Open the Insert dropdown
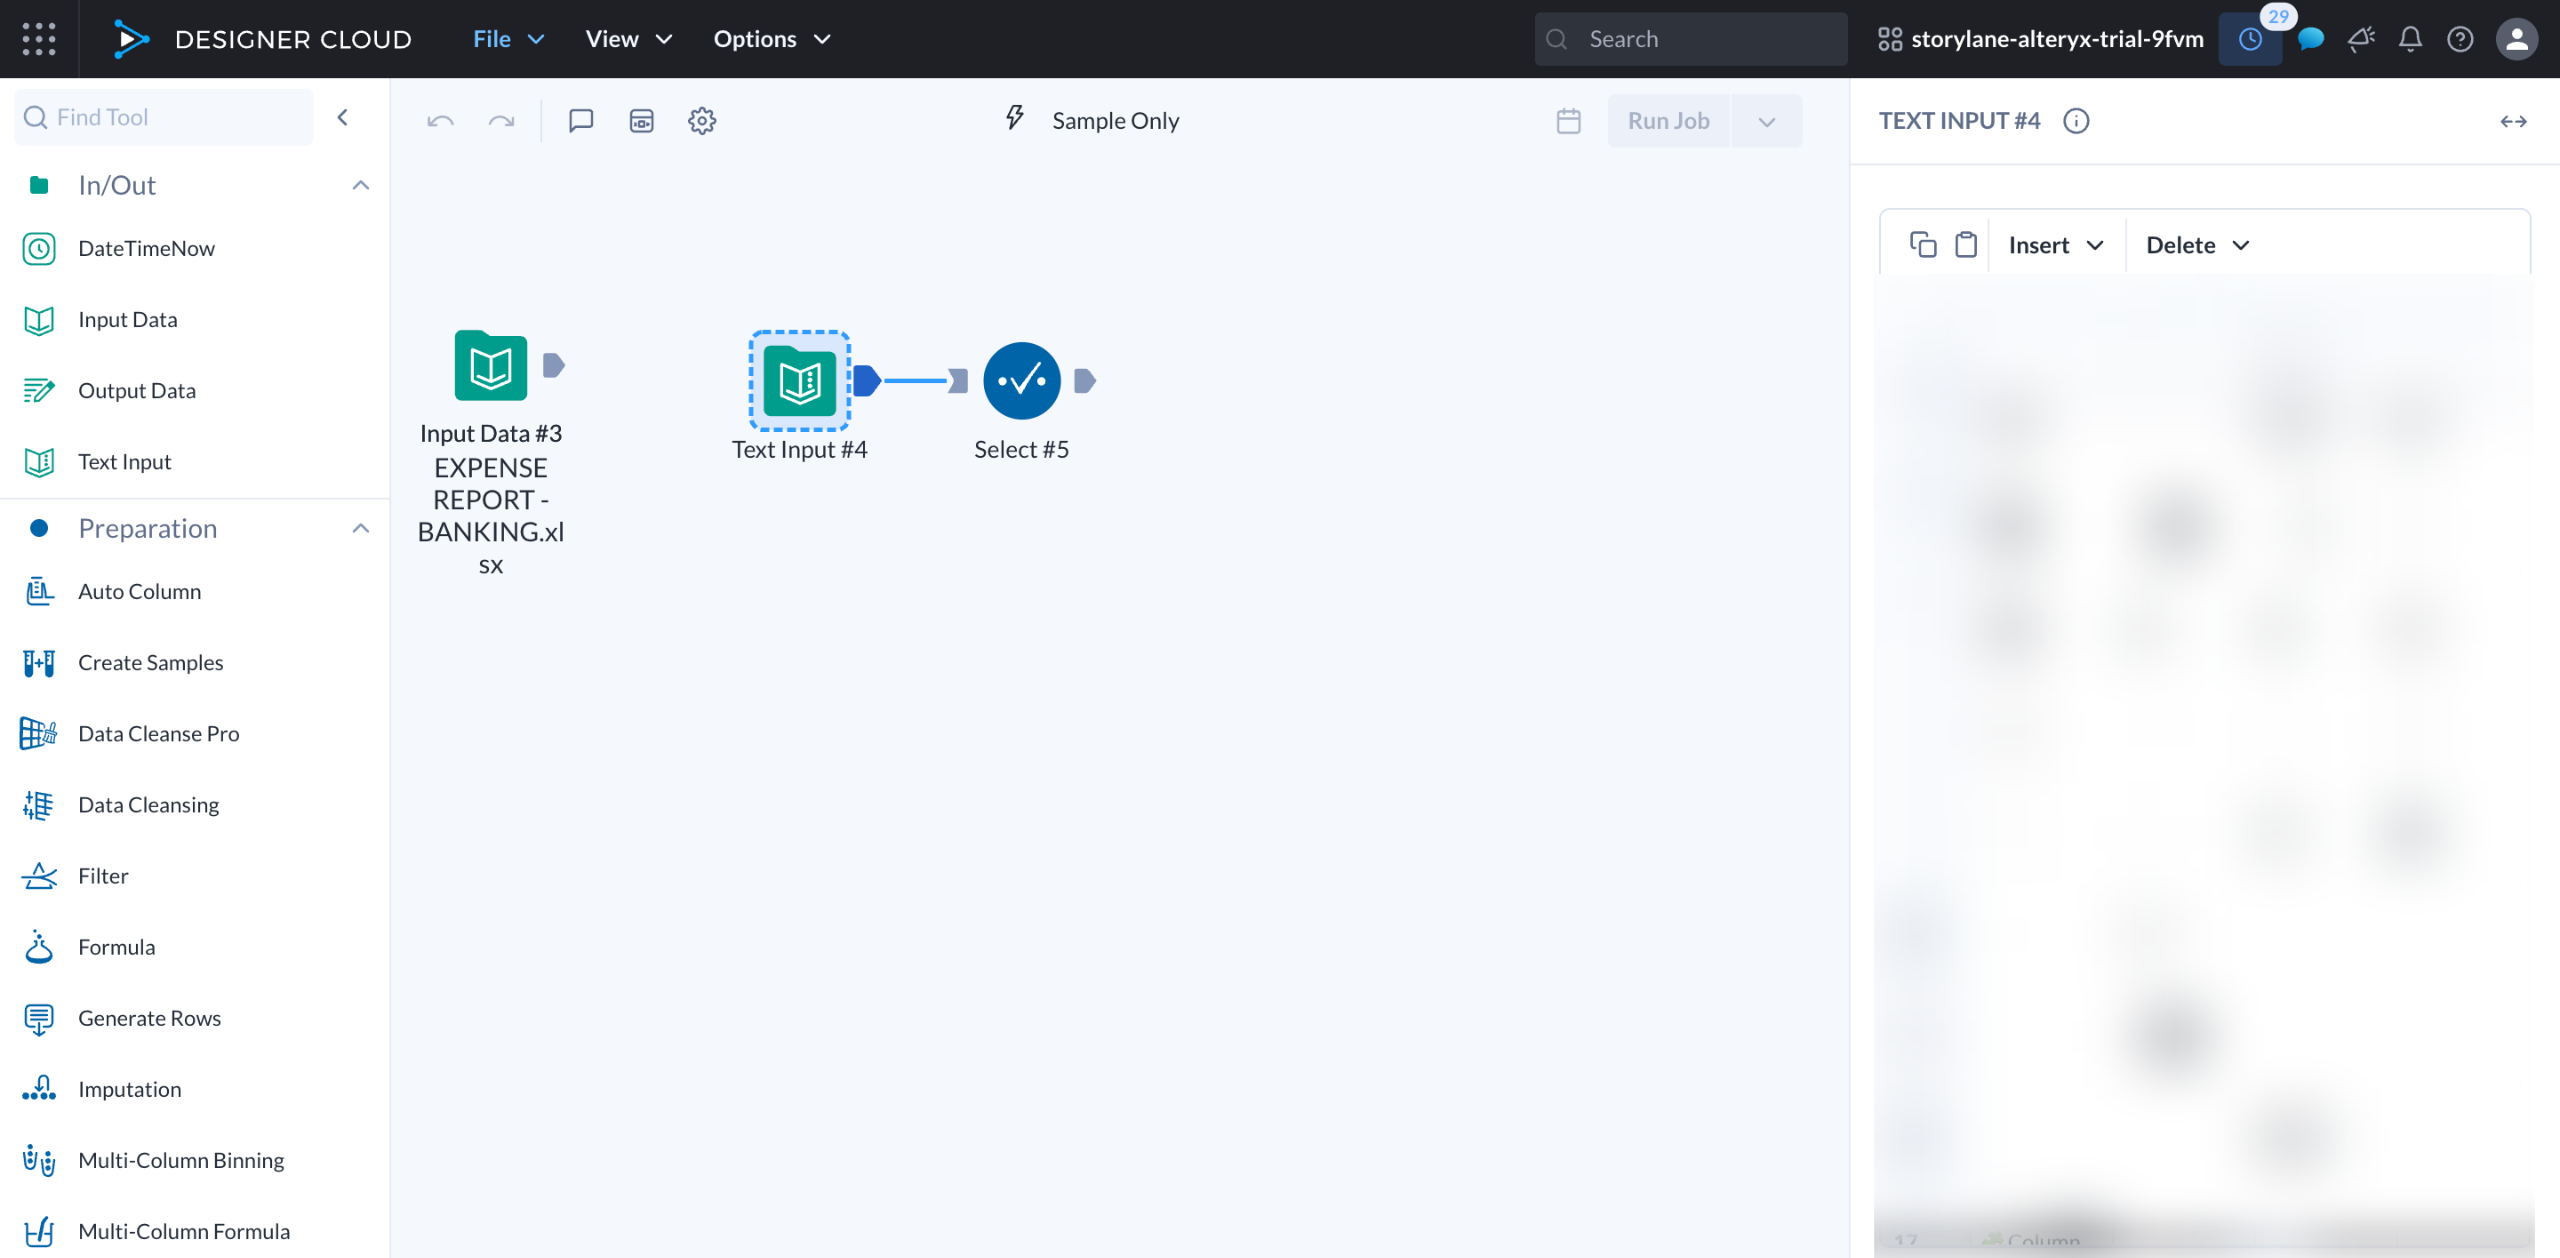 tap(2056, 245)
